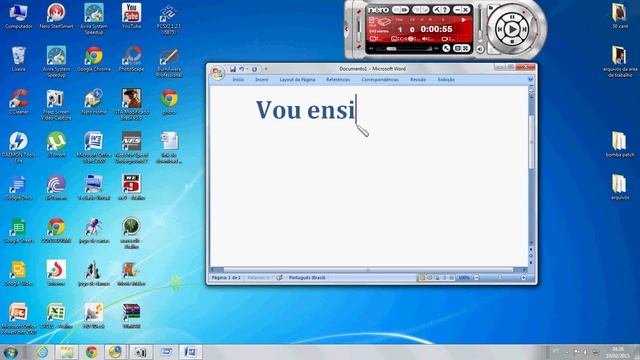Open the 50 cent folder on the desktop

point(620,16)
